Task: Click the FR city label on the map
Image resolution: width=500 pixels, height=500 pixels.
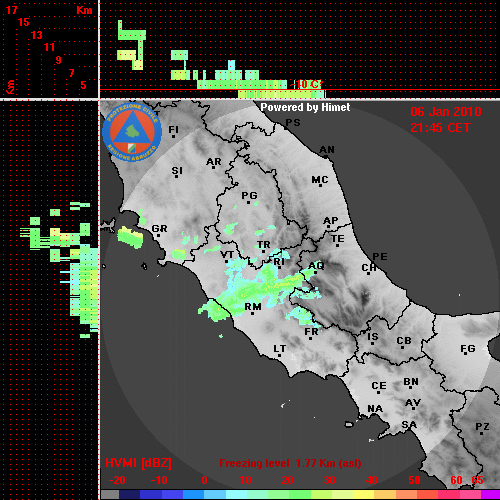Action: point(311,332)
